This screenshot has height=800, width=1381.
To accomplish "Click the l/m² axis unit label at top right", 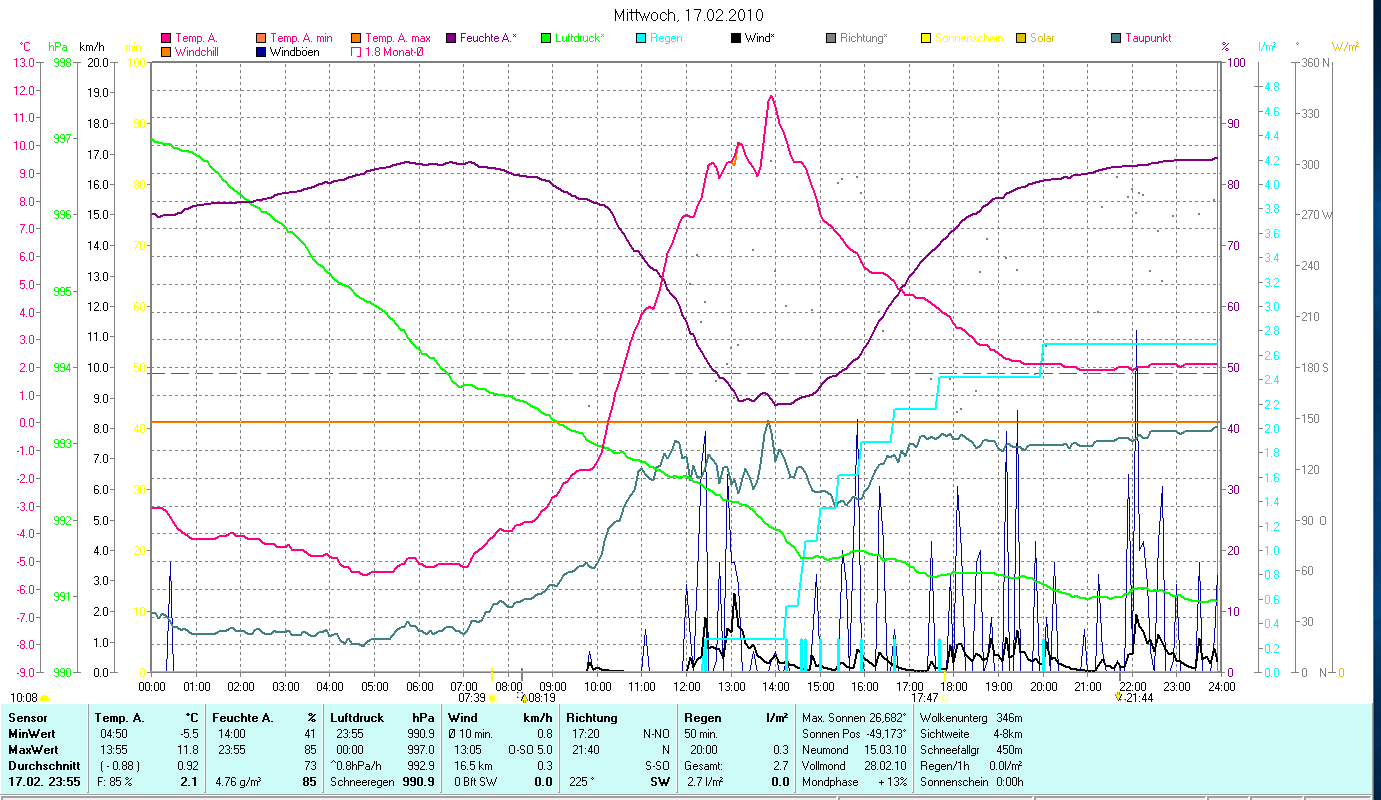I will (x=1267, y=46).
